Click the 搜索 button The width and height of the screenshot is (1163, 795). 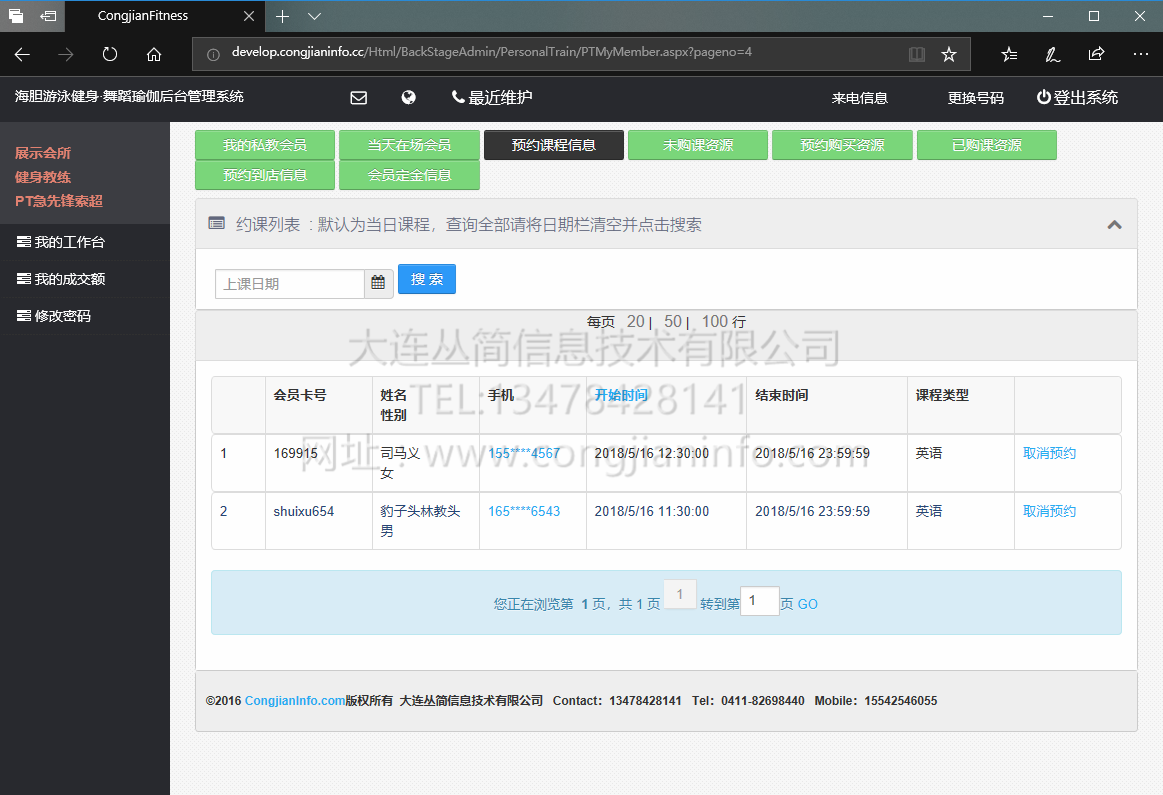point(426,279)
